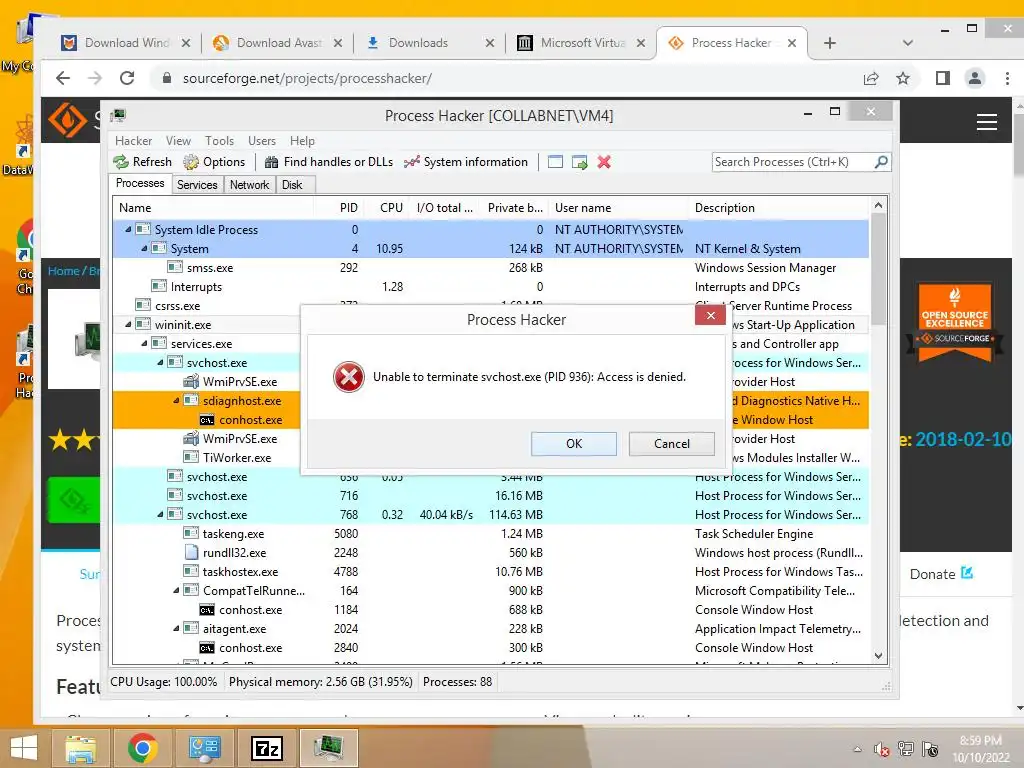Open File Explorer from taskbar
This screenshot has height=768, width=1024.
tap(80, 748)
